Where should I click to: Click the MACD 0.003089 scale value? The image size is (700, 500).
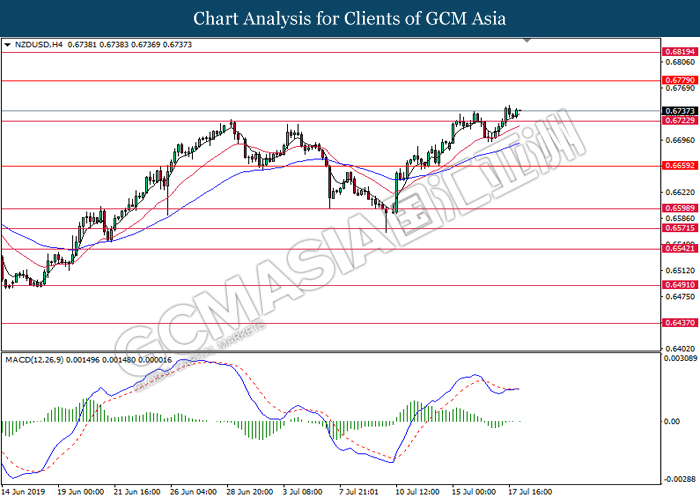[680, 358]
